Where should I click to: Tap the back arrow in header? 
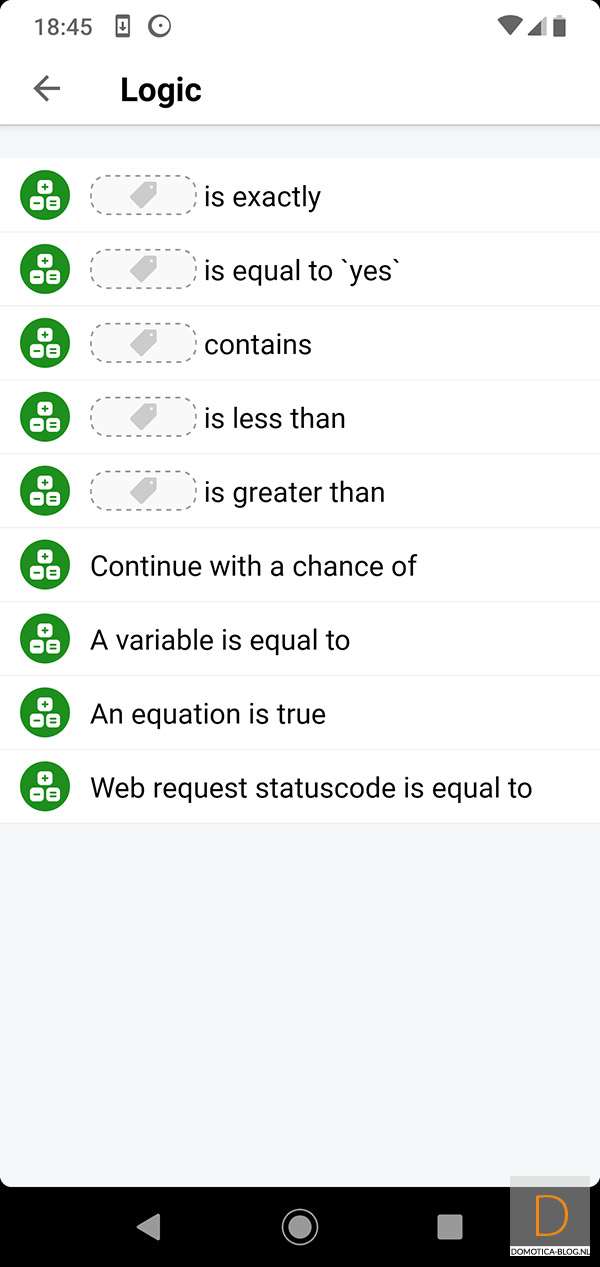47,89
